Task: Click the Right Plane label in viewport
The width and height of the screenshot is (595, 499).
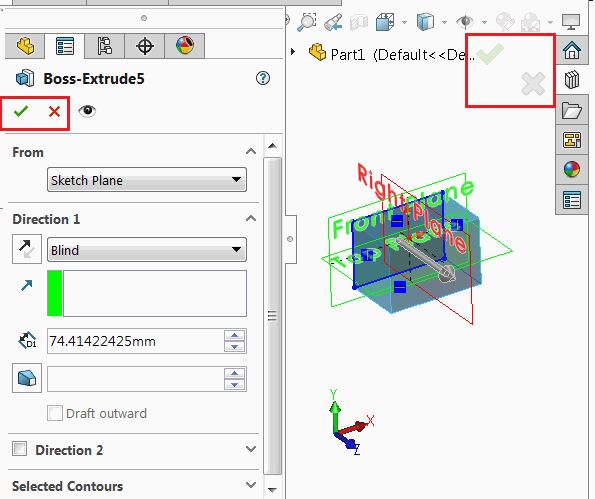Action: (412, 208)
